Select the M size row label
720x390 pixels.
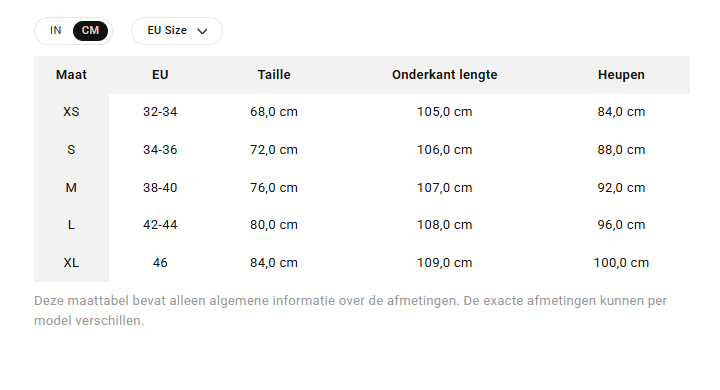click(71, 188)
